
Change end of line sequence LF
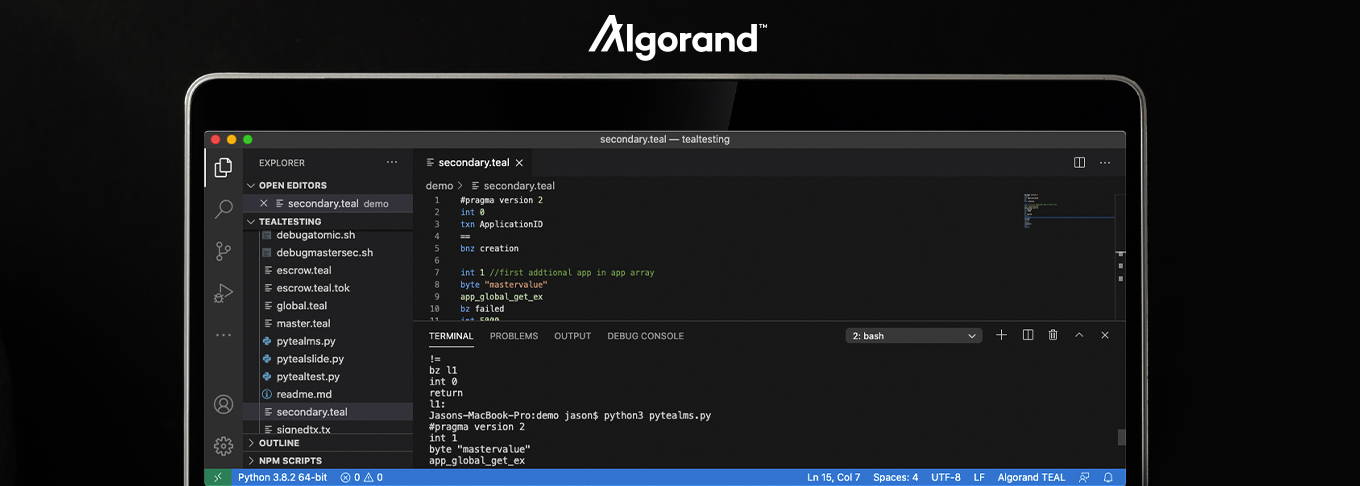click(979, 477)
